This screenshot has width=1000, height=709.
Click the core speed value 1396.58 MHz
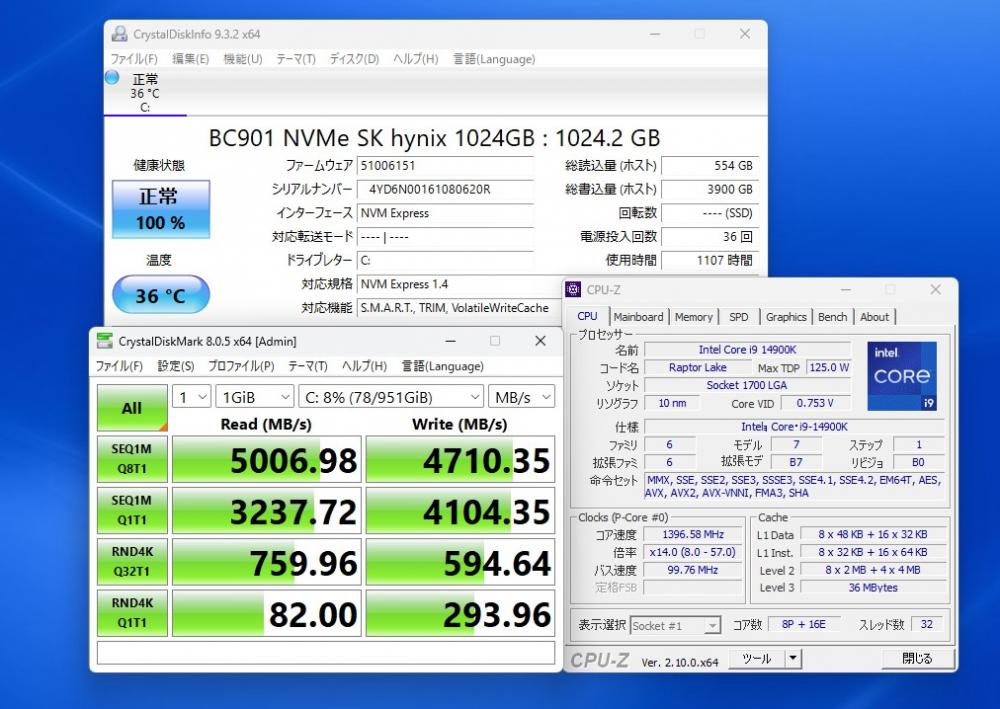(x=693, y=534)
